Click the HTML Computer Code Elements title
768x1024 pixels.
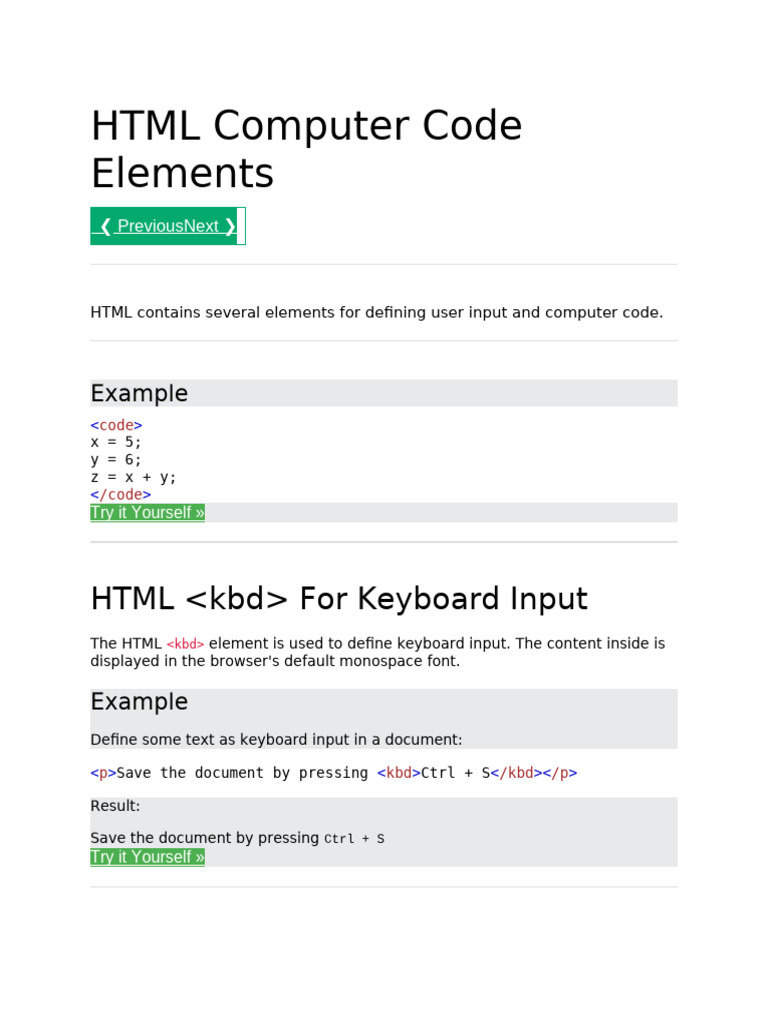tap(306, 149)
